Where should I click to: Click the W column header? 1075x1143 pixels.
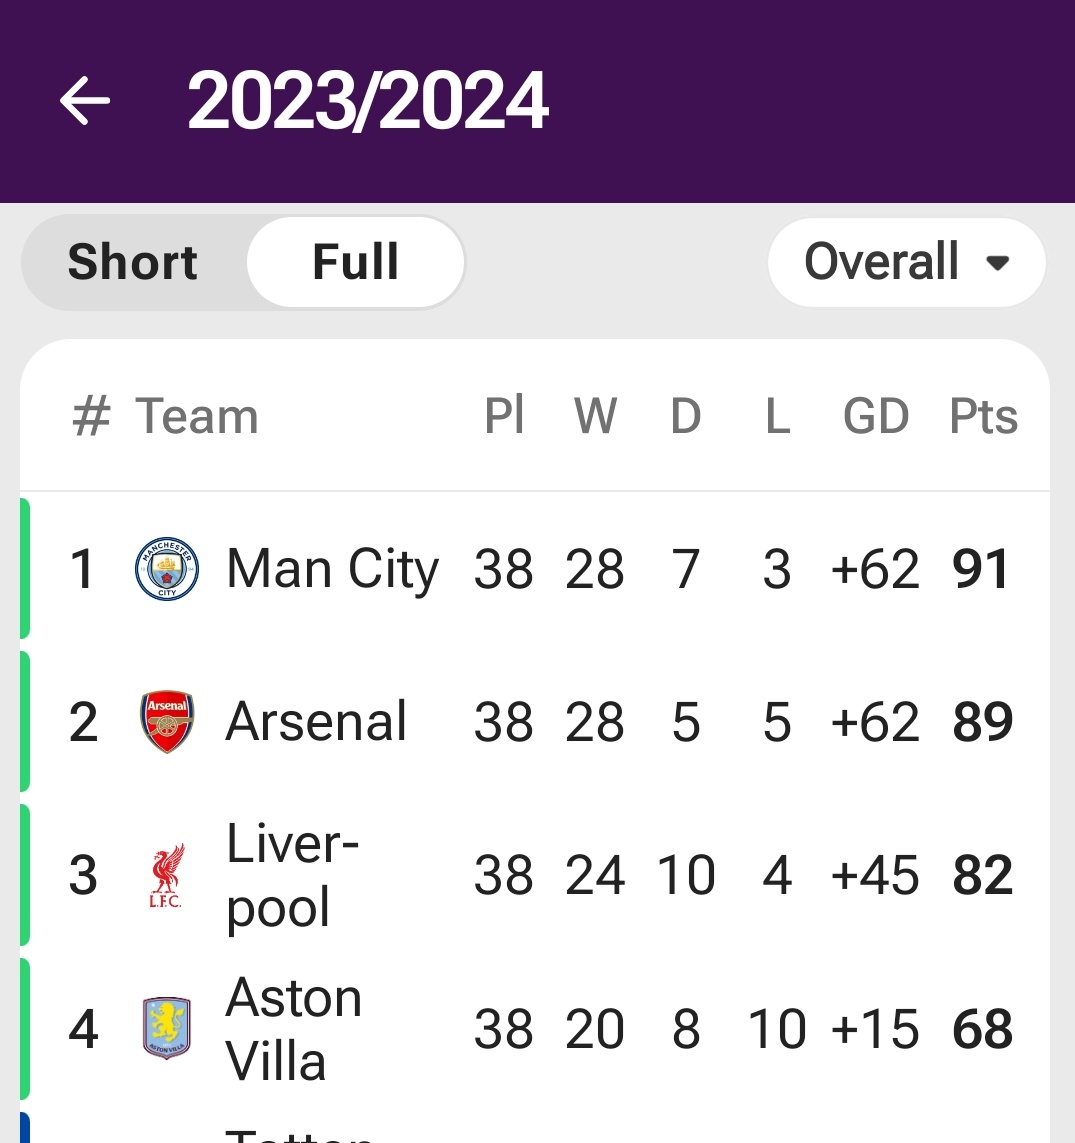click(x=595, y=416)
